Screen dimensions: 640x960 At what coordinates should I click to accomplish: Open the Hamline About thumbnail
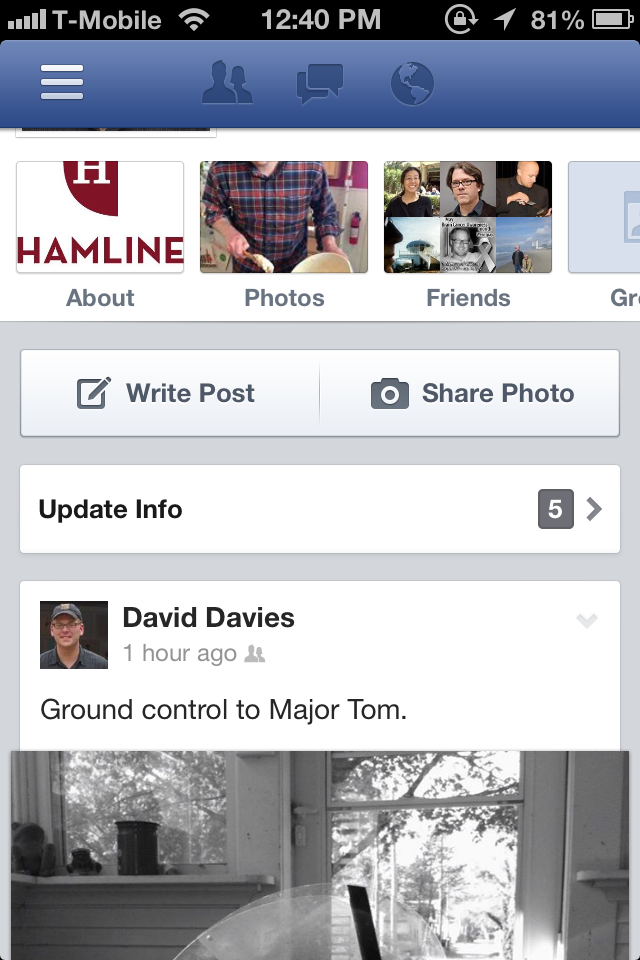(100, 217)
